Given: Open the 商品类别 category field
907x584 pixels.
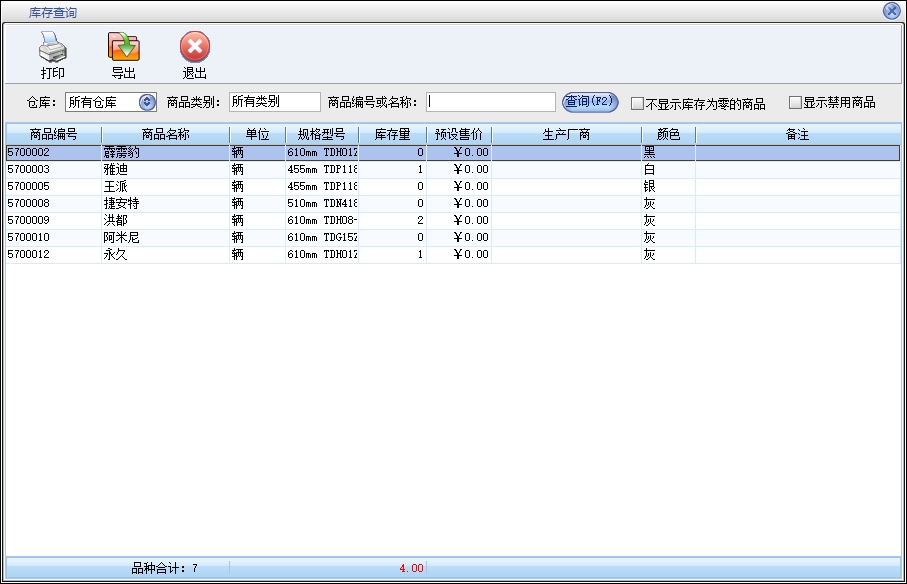Looking at the screenshot, I should [274, 102].
